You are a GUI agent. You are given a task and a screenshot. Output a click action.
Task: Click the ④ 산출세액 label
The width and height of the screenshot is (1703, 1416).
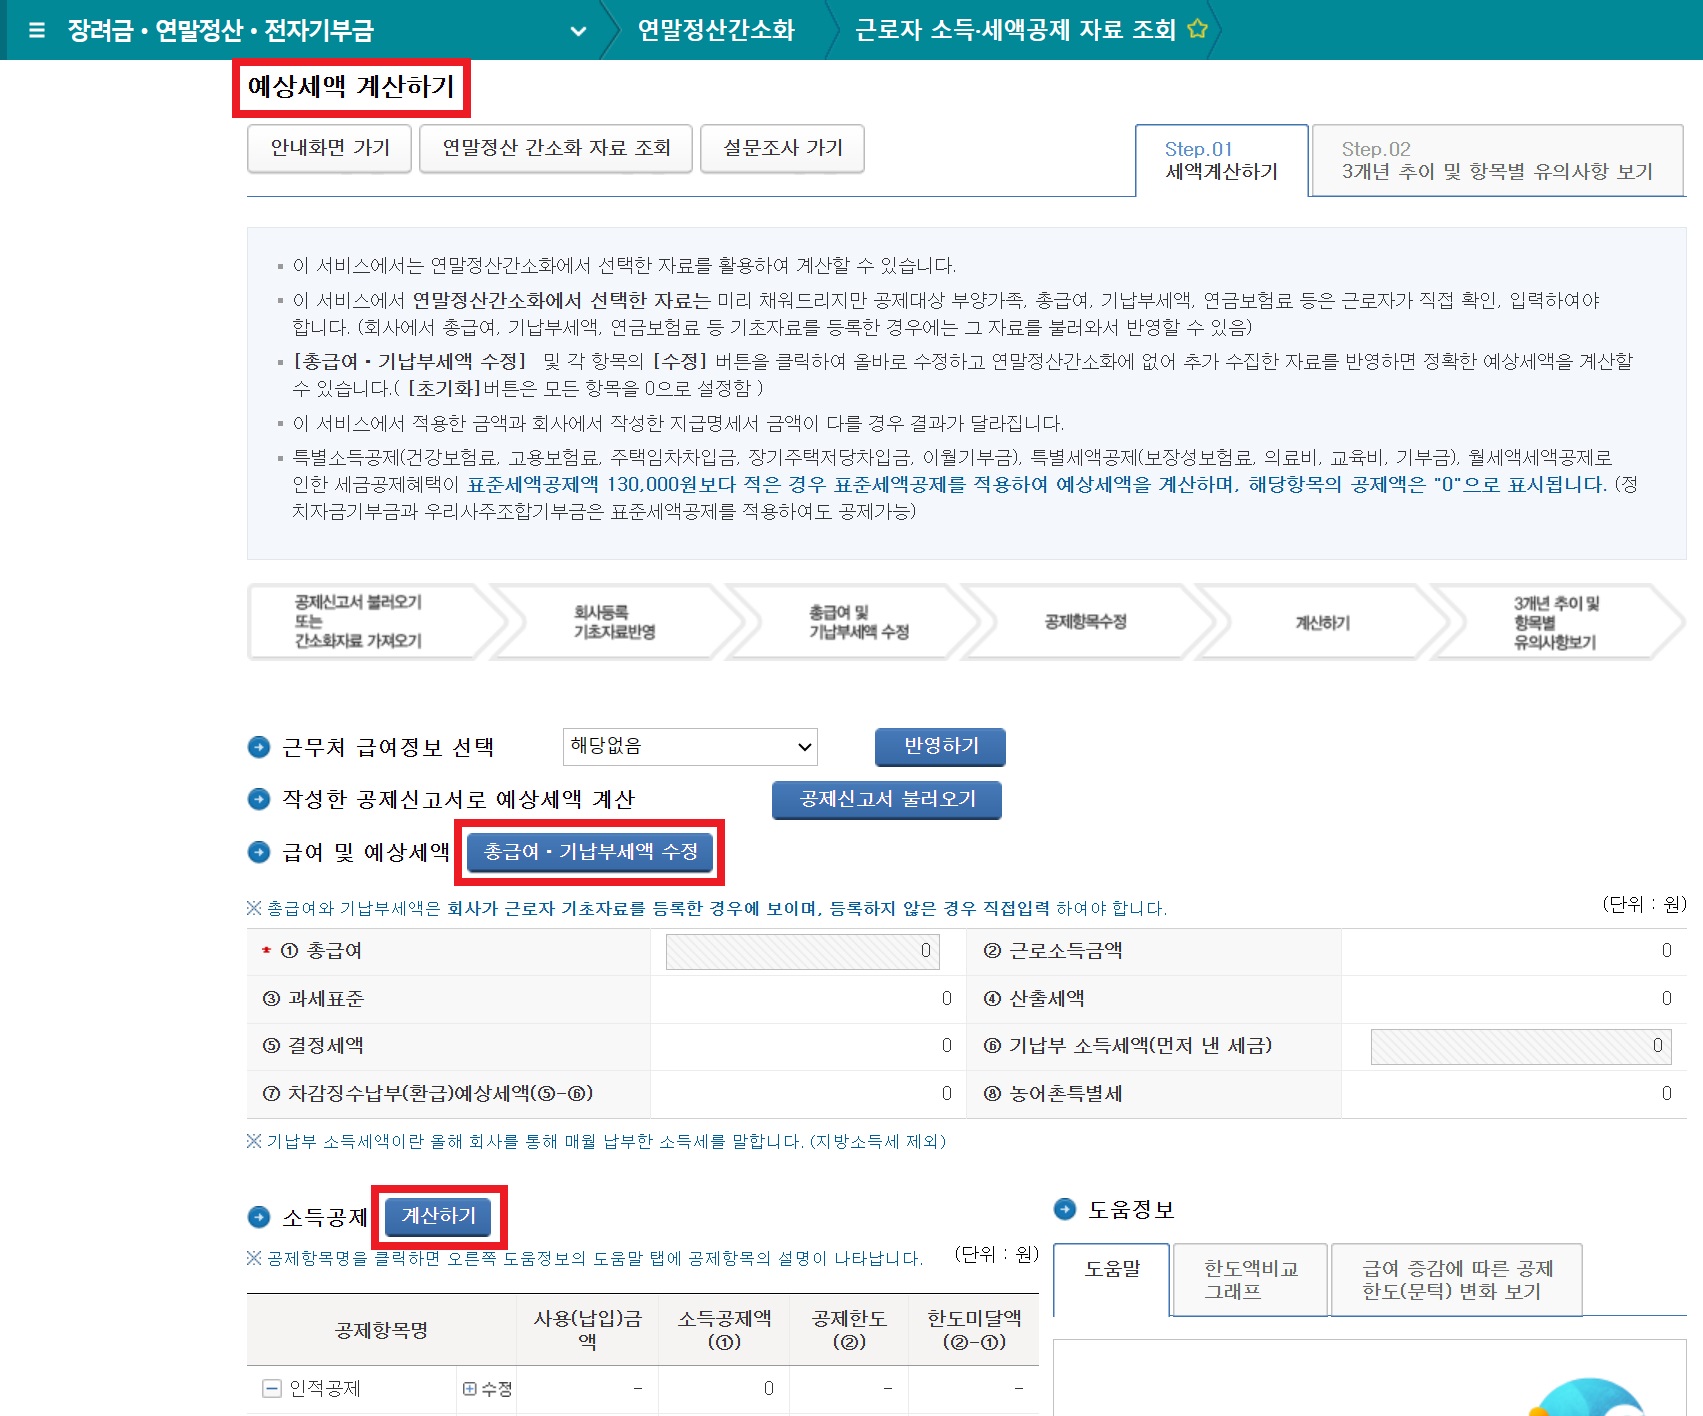click(x=1034, y=999)
